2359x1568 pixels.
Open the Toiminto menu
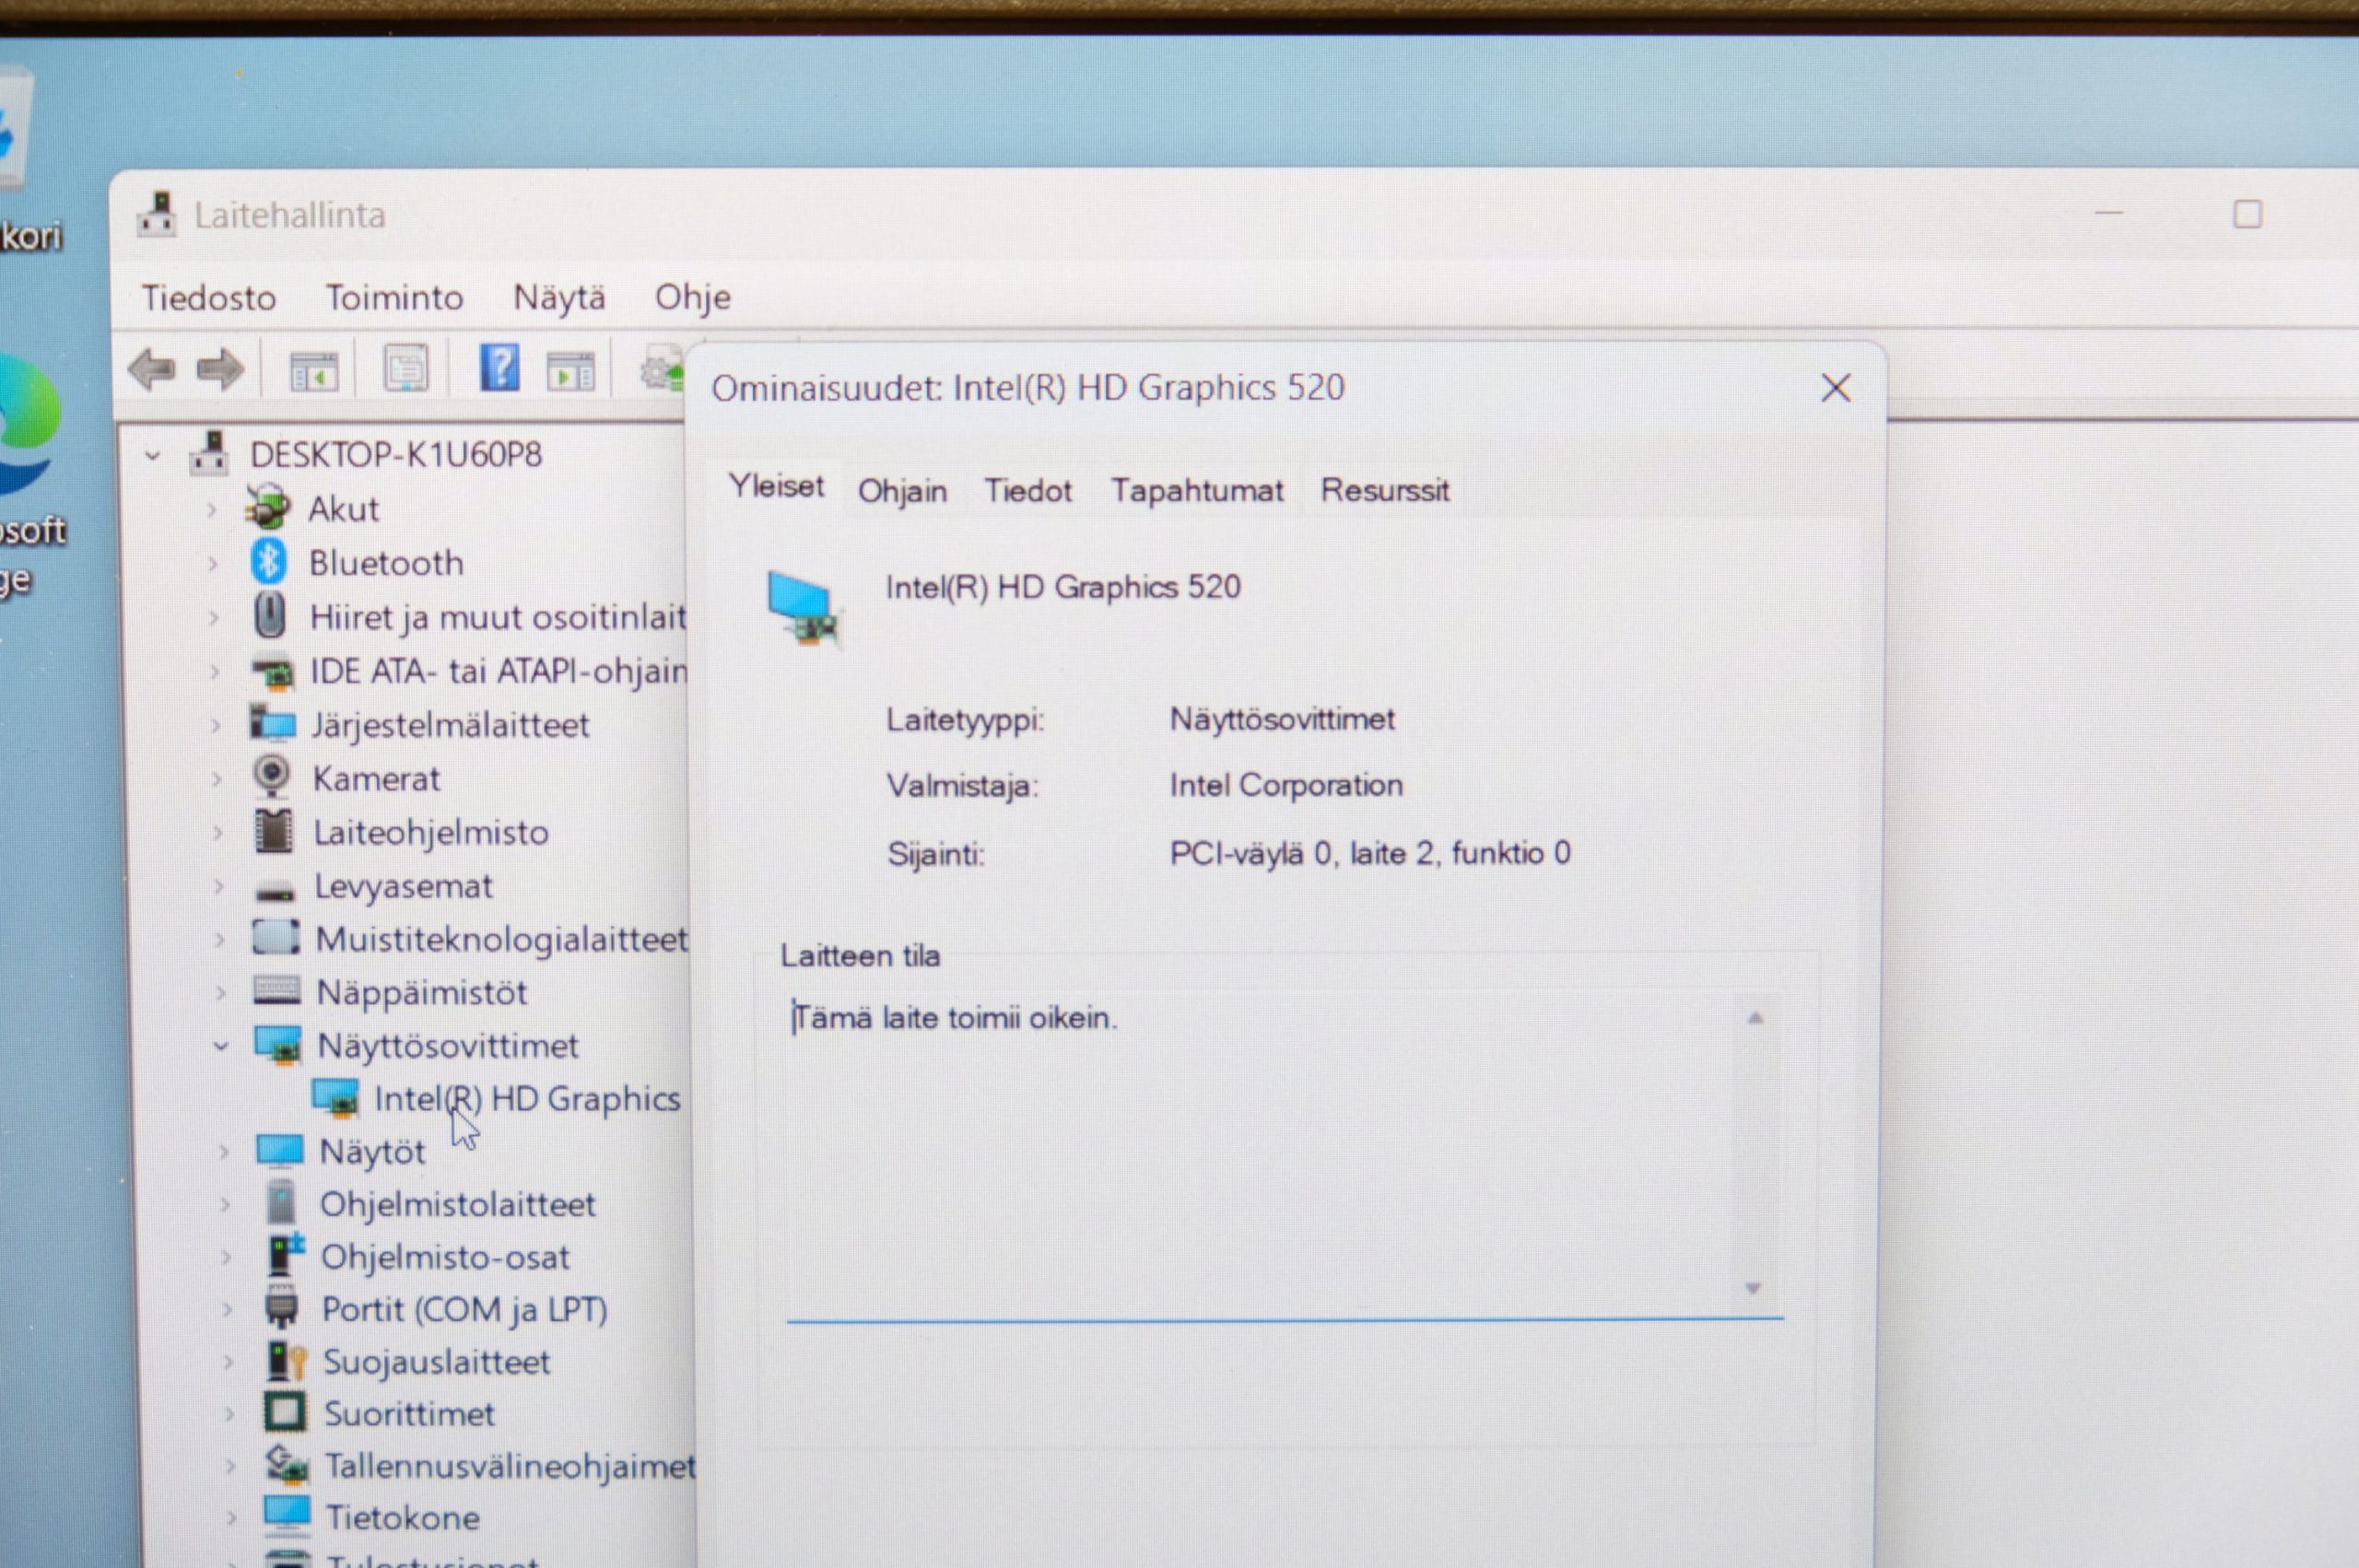pos(394,298)
